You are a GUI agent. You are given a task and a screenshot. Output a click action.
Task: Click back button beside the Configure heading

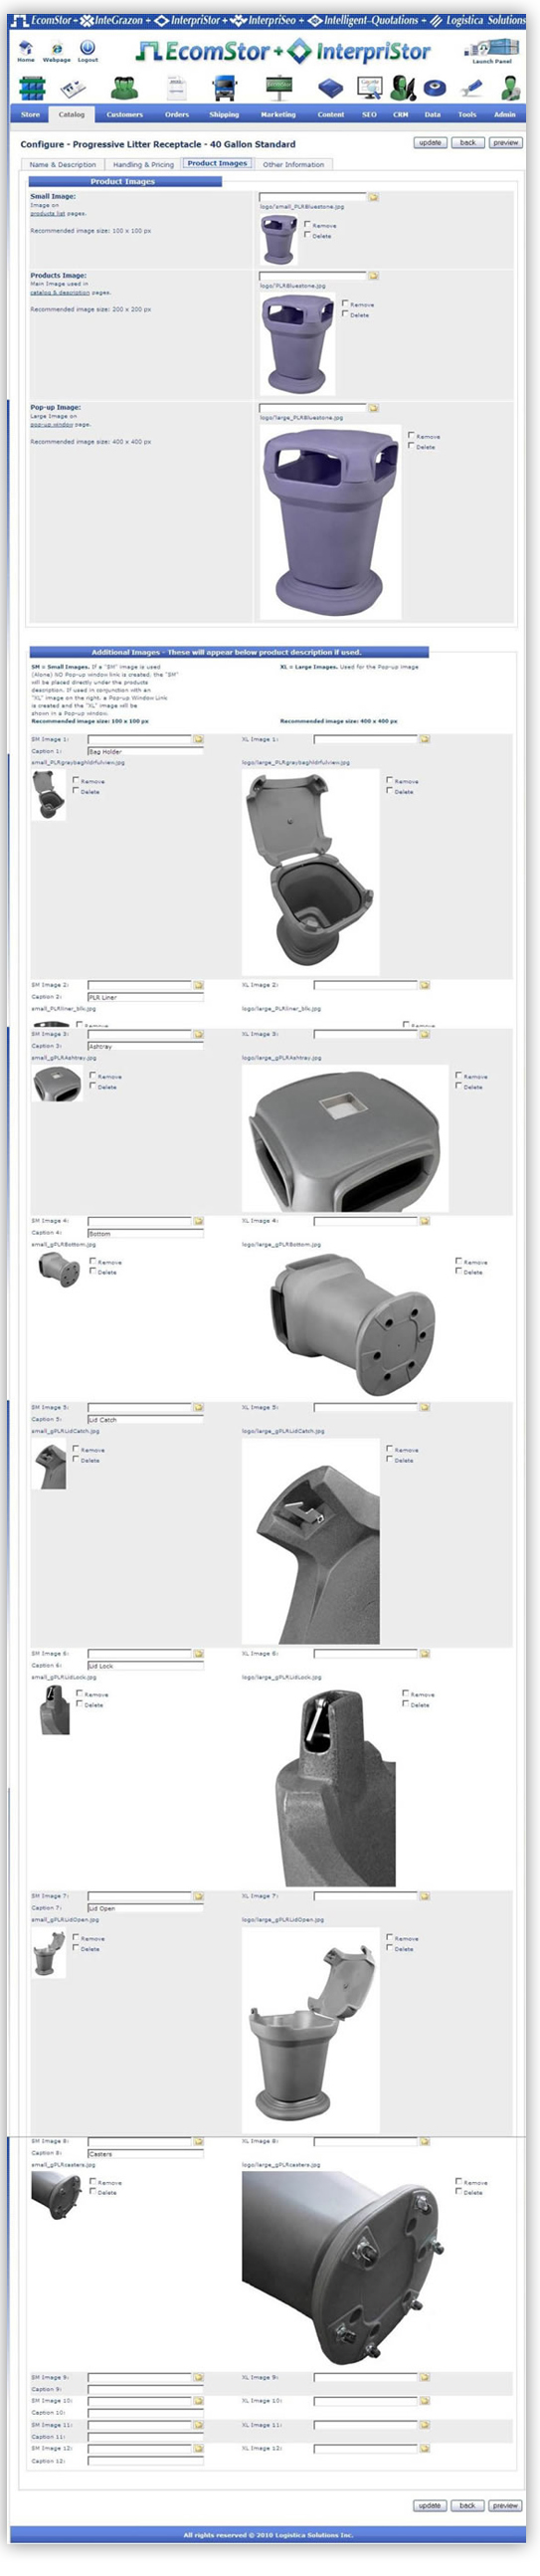468,143
